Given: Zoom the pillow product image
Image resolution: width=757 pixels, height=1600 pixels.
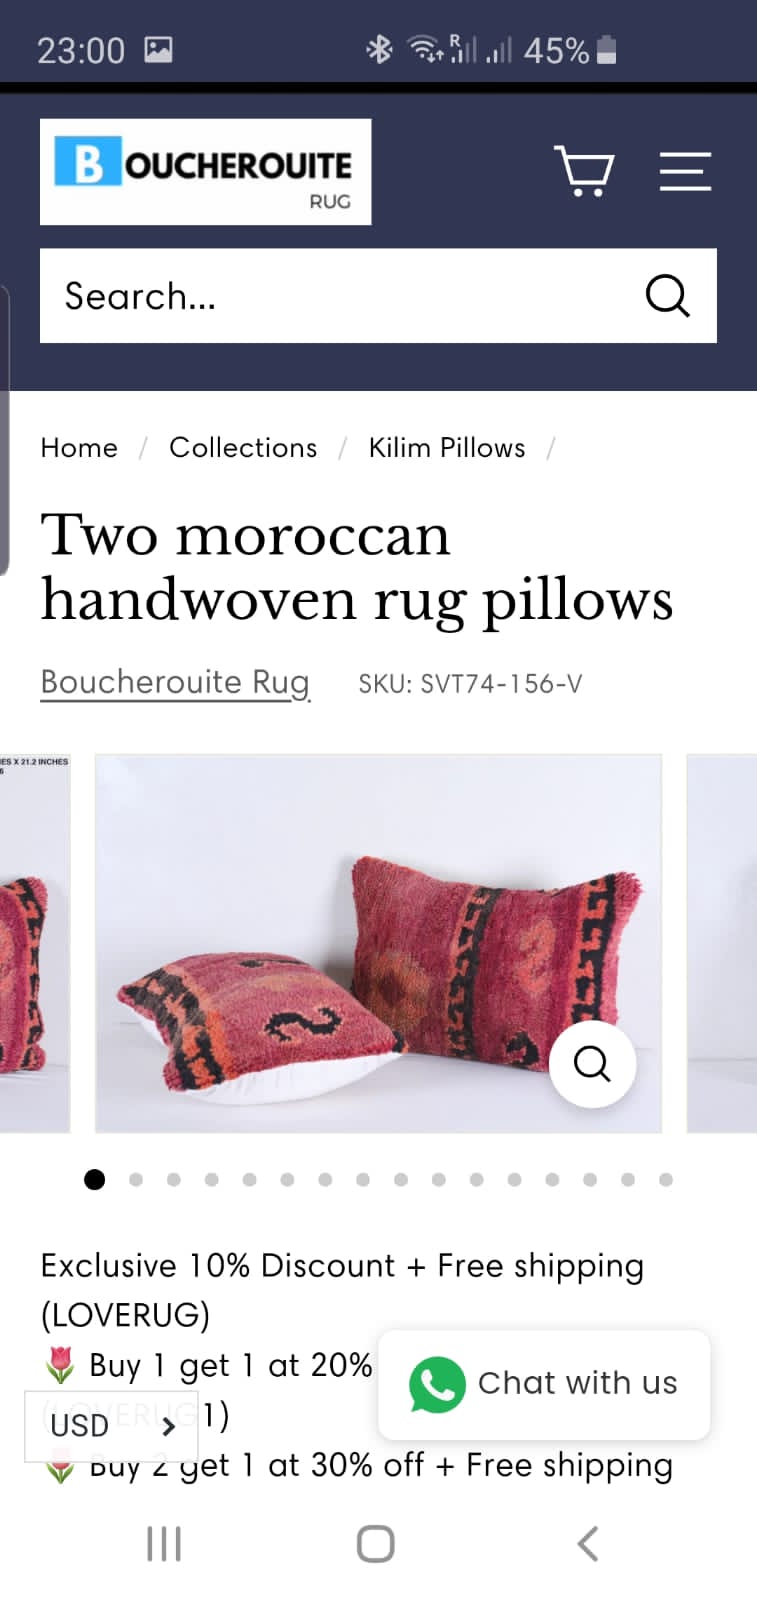Looking at the screenshot, I should (x=592, y=1063).
